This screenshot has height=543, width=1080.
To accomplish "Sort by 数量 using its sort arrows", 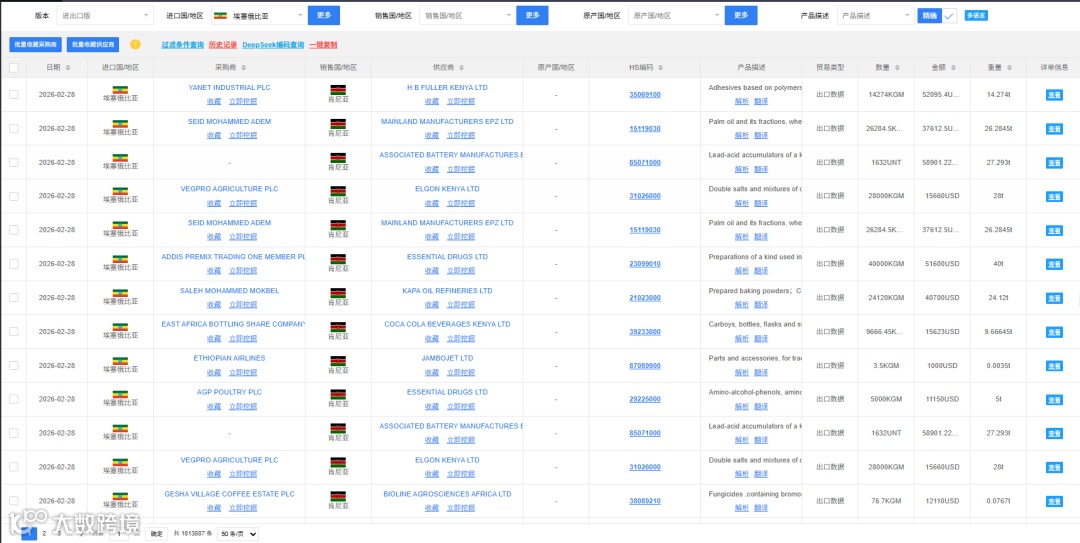I will pos(897,68).
